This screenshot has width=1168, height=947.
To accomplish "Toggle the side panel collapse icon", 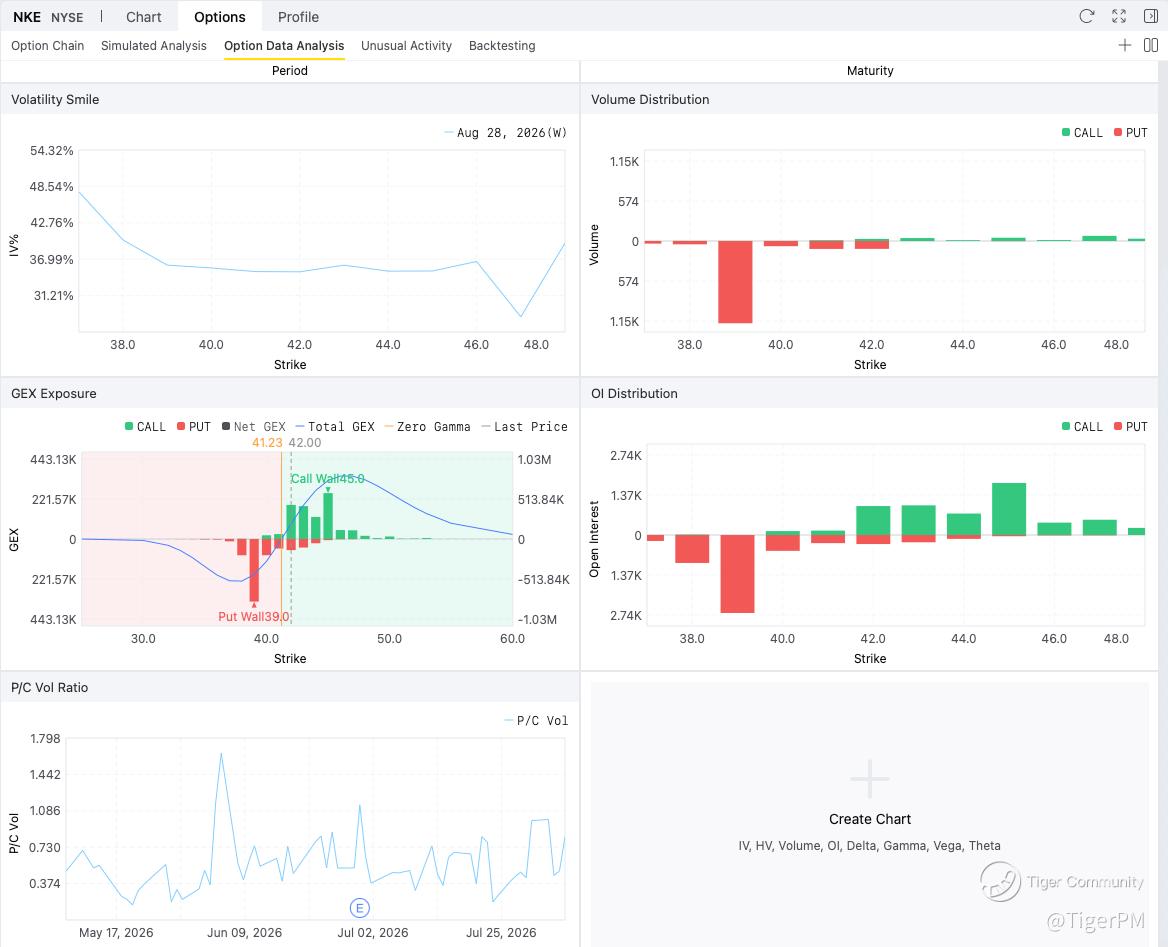I will click(1151, 16).
